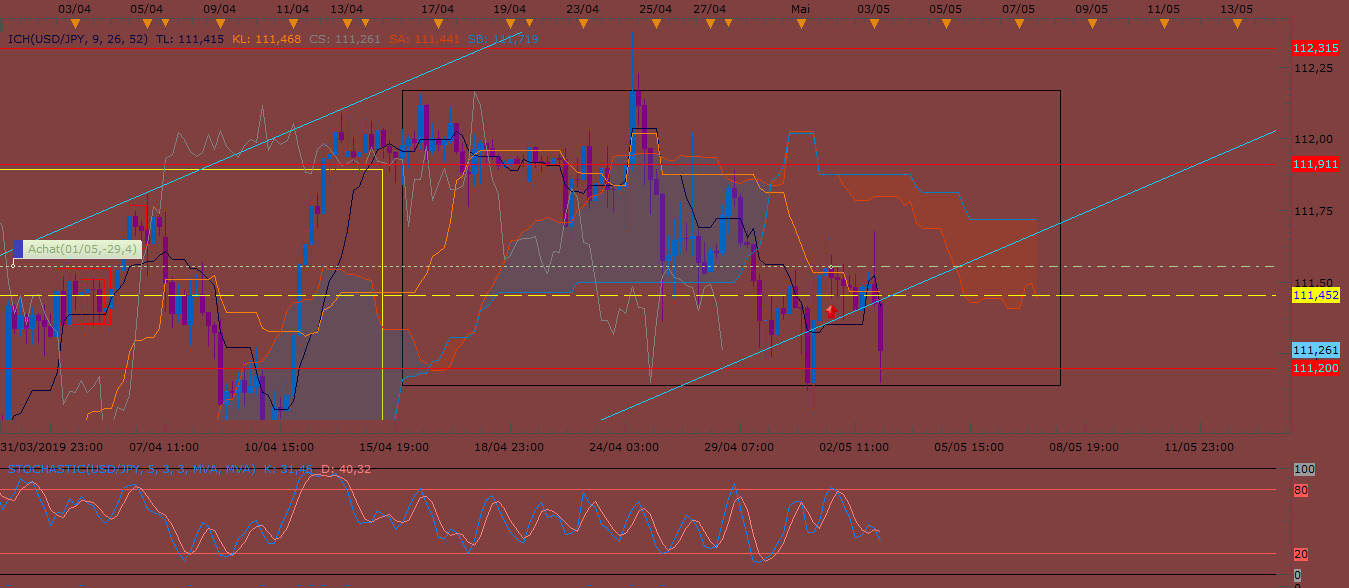Viewport: 1349px width, 588px height.
Task: Select the timeline marker under 11/05
Action: [1163, 22]
